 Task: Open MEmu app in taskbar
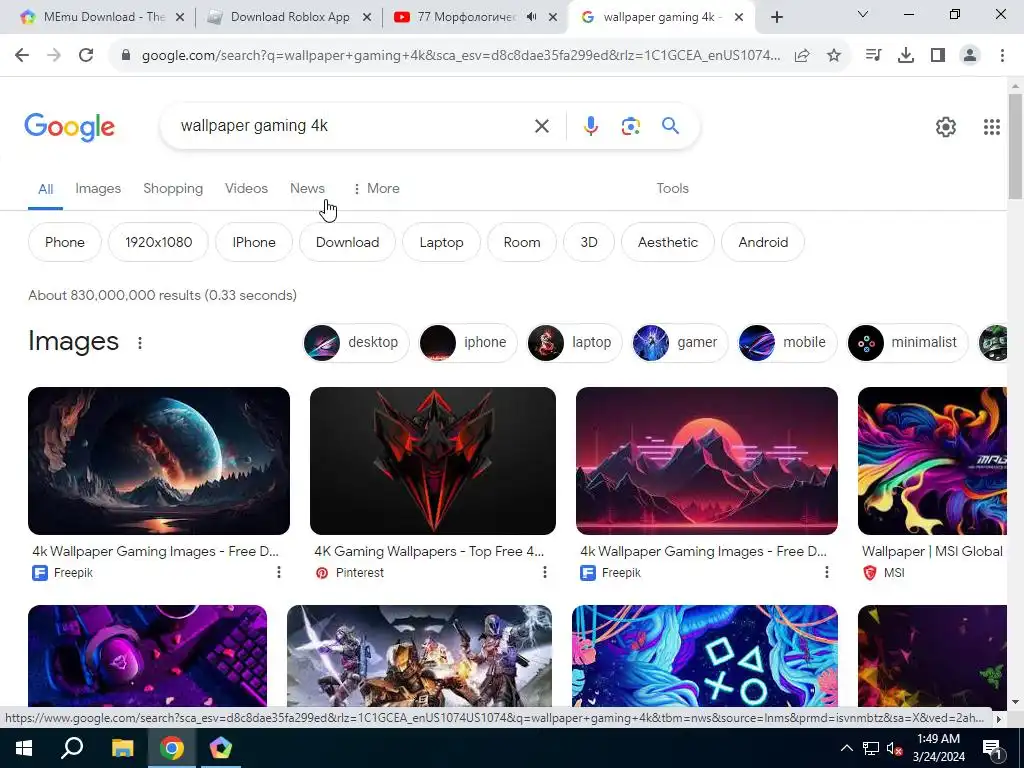[221, 748]
